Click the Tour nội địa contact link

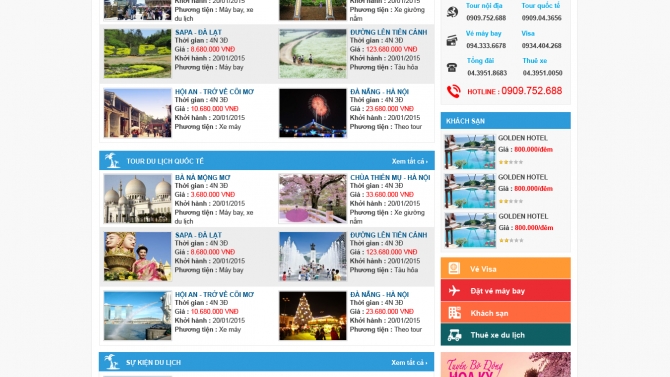click(x=484, y=6)
